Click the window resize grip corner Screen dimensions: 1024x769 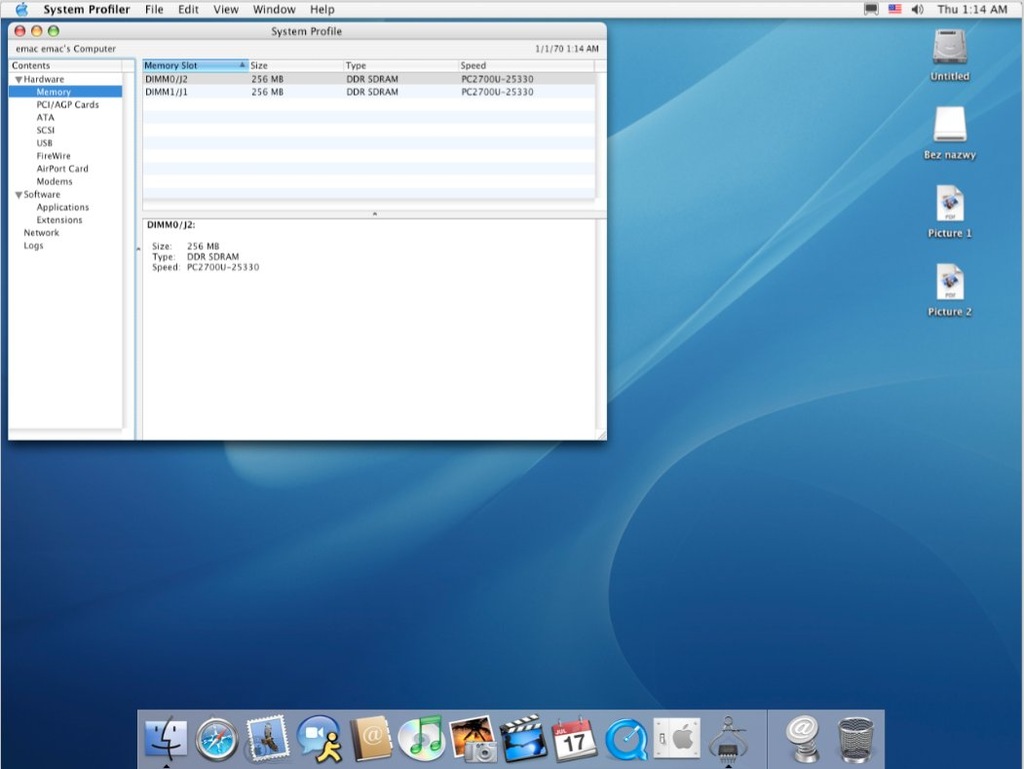click(601, 435)
